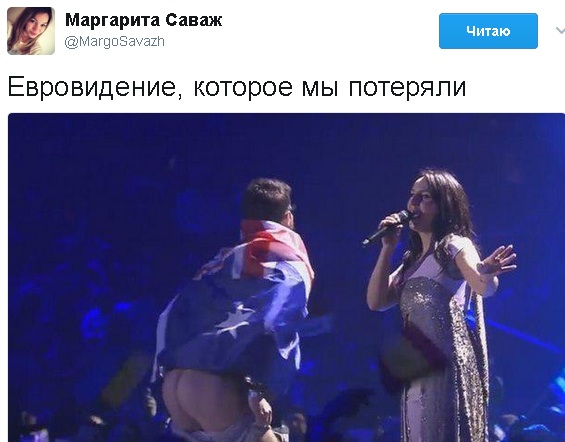
Task: Click the microphone in the tweet photo
Action: click(x=387, y=228)
